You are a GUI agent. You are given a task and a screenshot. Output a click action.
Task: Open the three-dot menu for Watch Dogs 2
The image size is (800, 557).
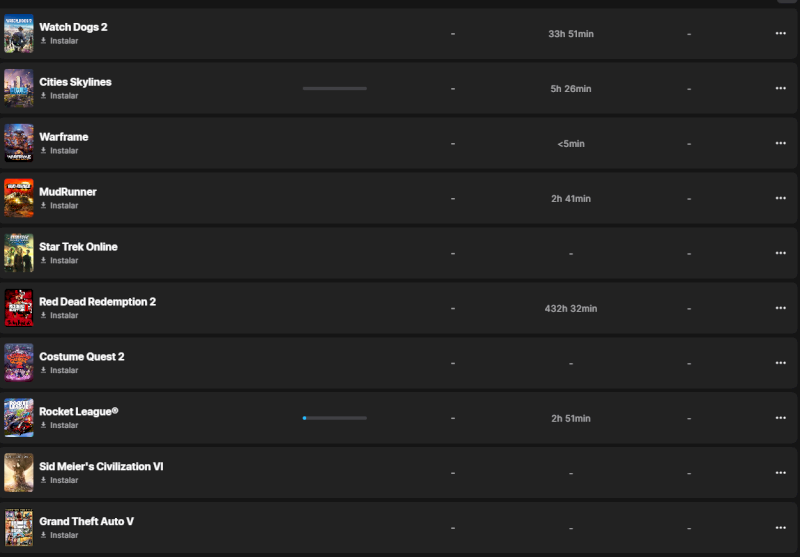tap(780, 34)
